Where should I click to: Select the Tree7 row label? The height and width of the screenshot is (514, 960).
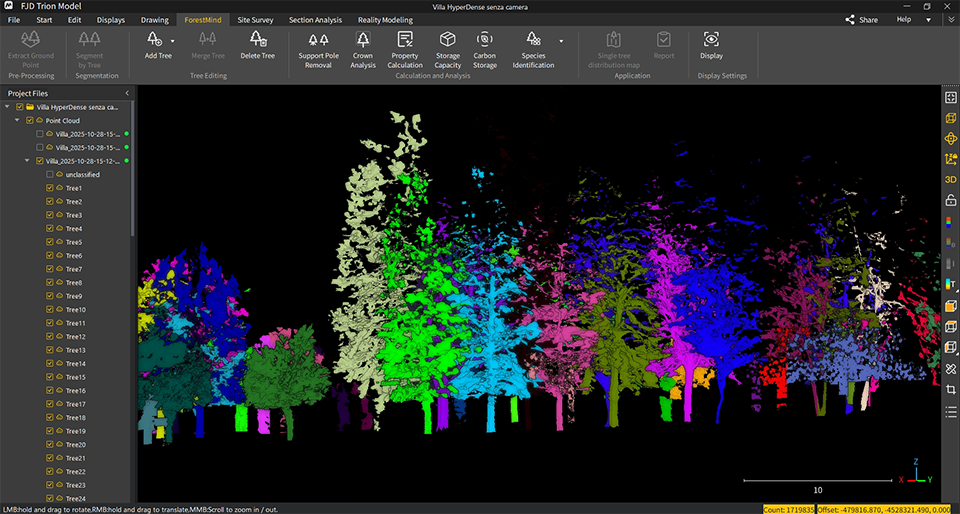click(73, 269)
